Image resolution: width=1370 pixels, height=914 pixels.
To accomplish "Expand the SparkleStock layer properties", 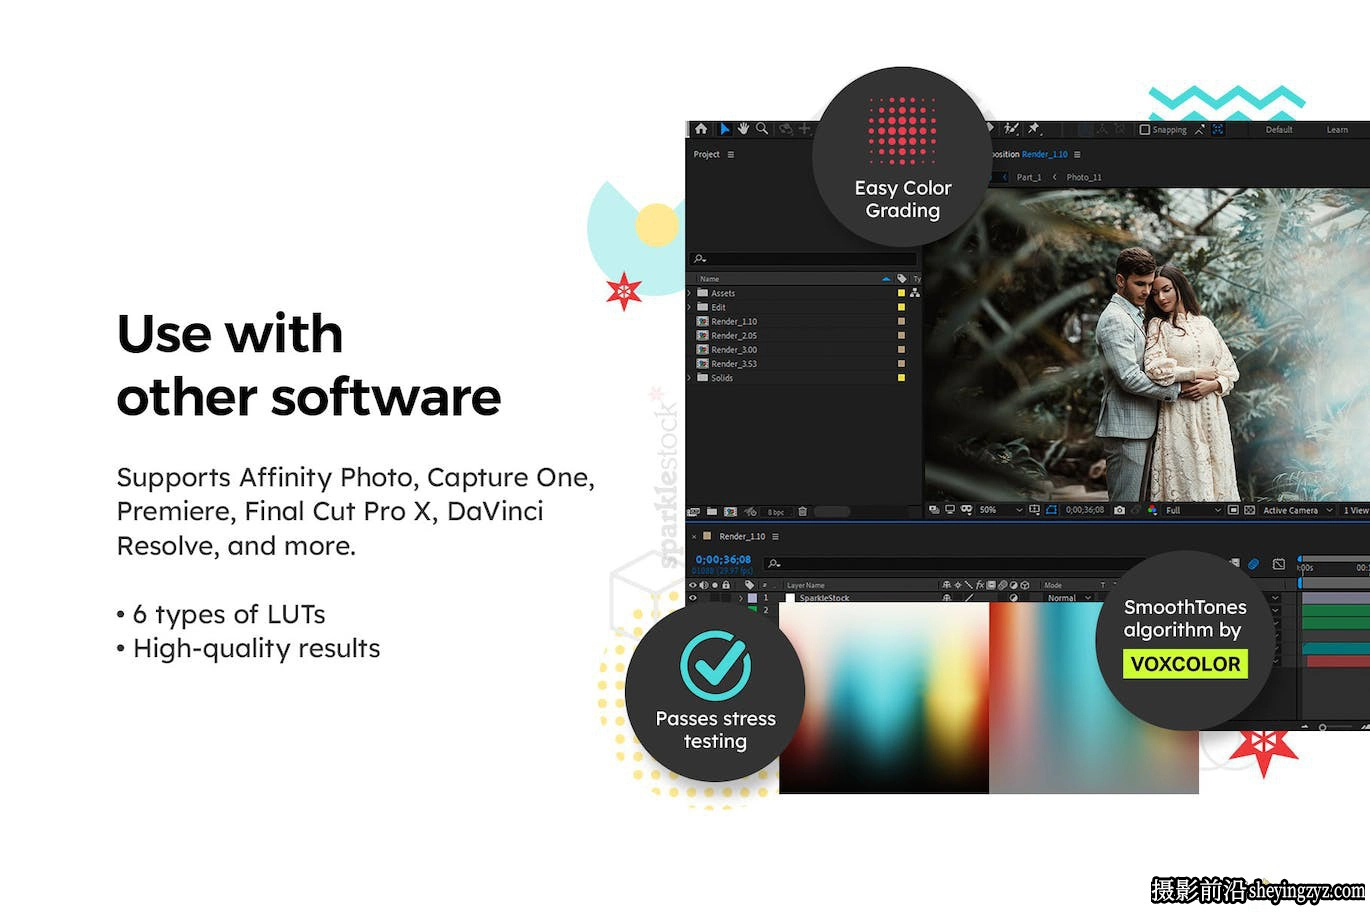I will pyautogui.click(x=741, y=598).
